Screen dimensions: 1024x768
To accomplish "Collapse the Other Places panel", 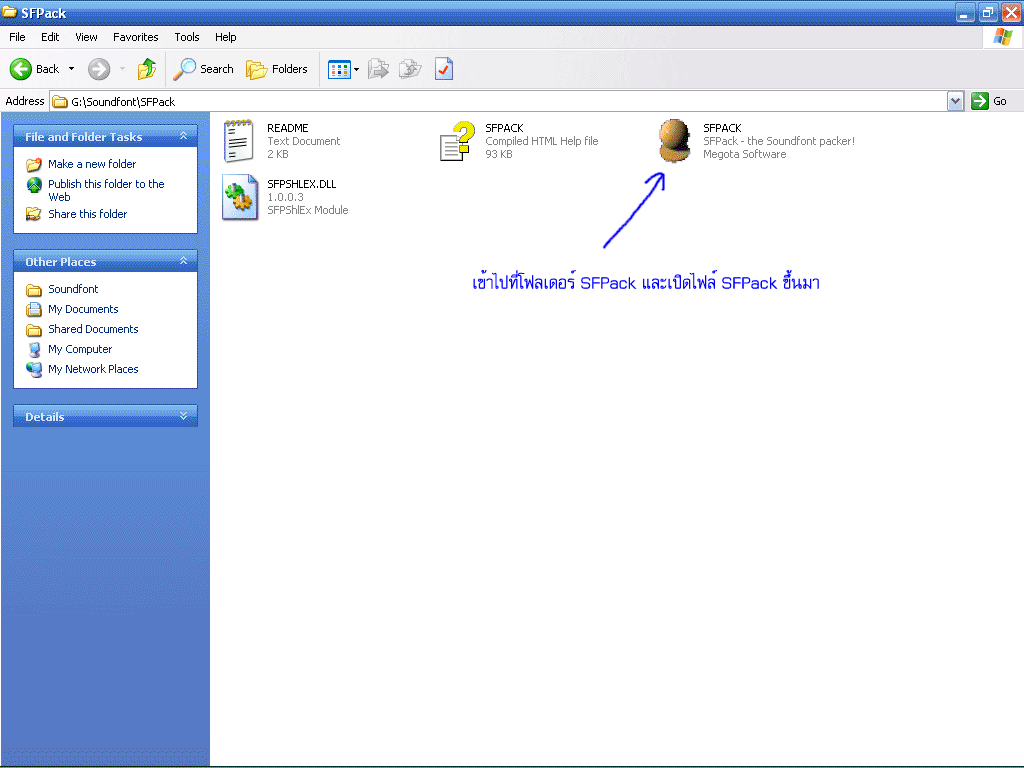I will 184,261.
